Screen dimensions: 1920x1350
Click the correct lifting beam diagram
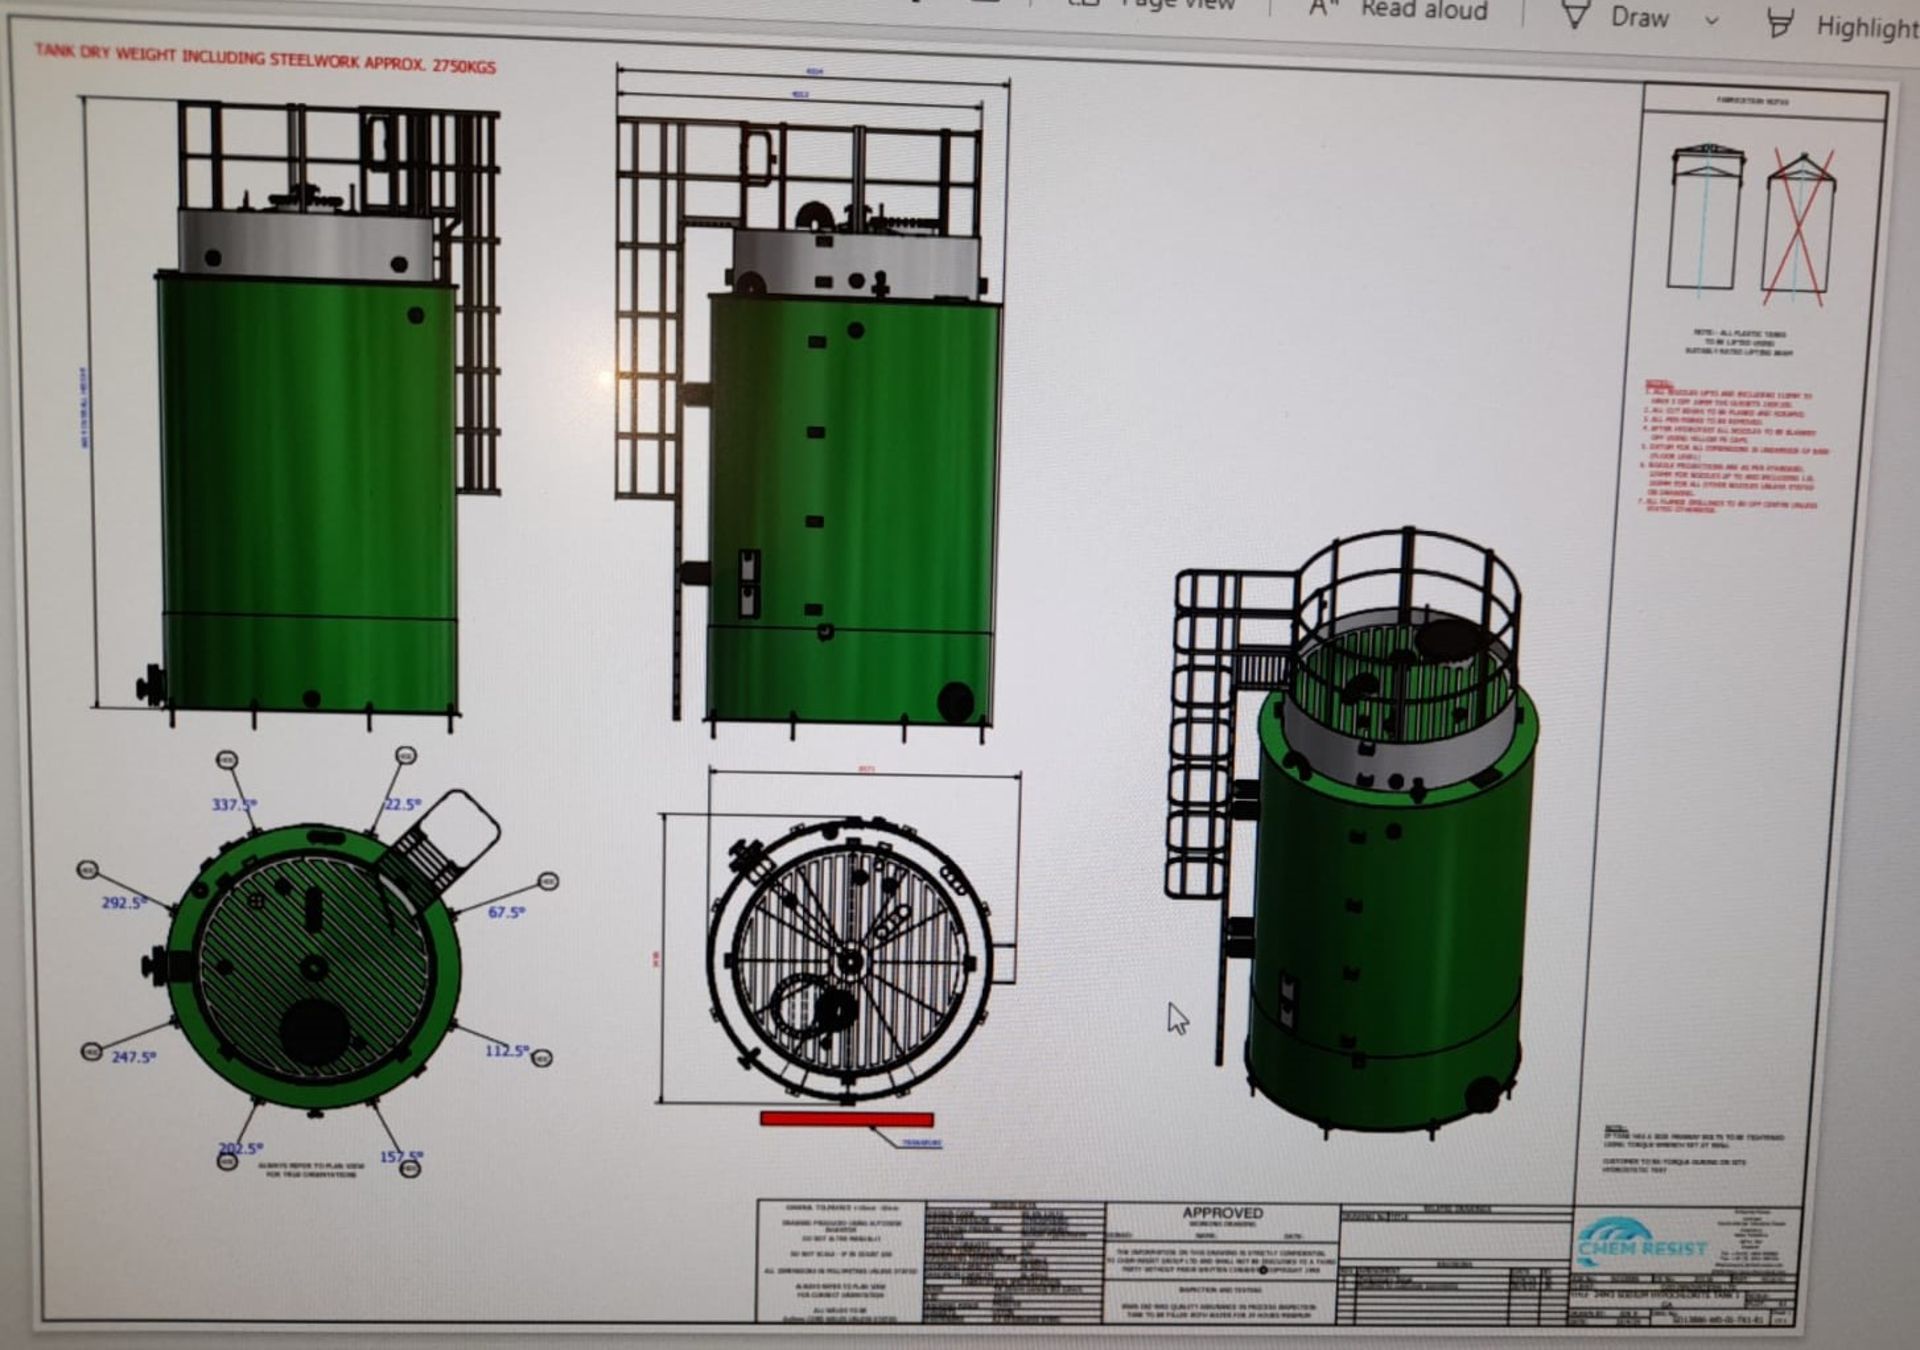(x=1706, y=220)
